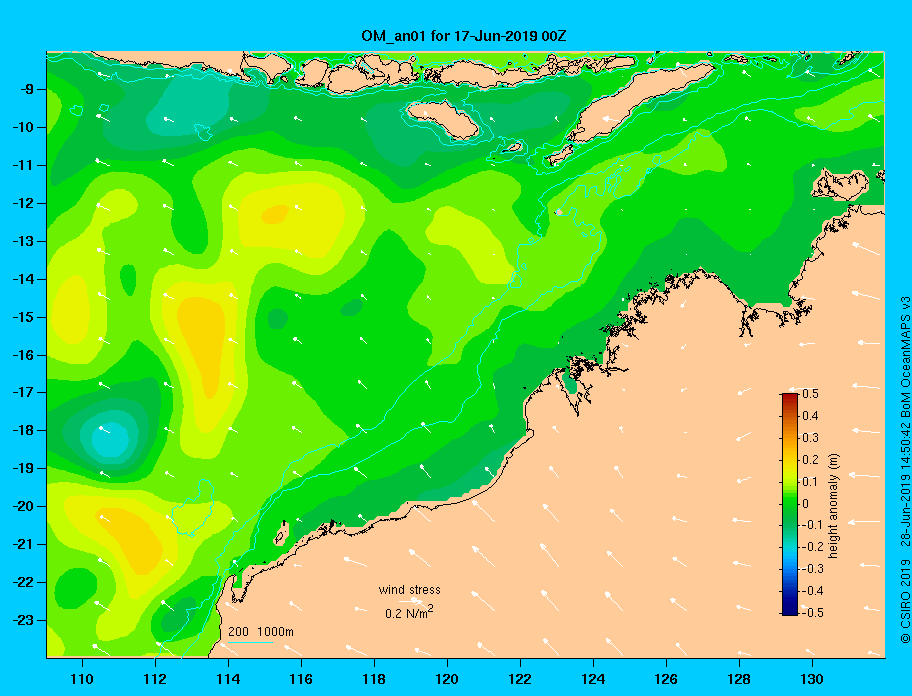912x696 pixels.
Task: Click the 'wind stress' legend label
Action: coord(409,590)
